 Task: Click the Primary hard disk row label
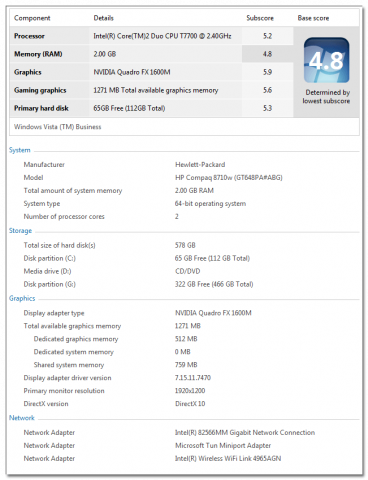[x=41, y=108]
